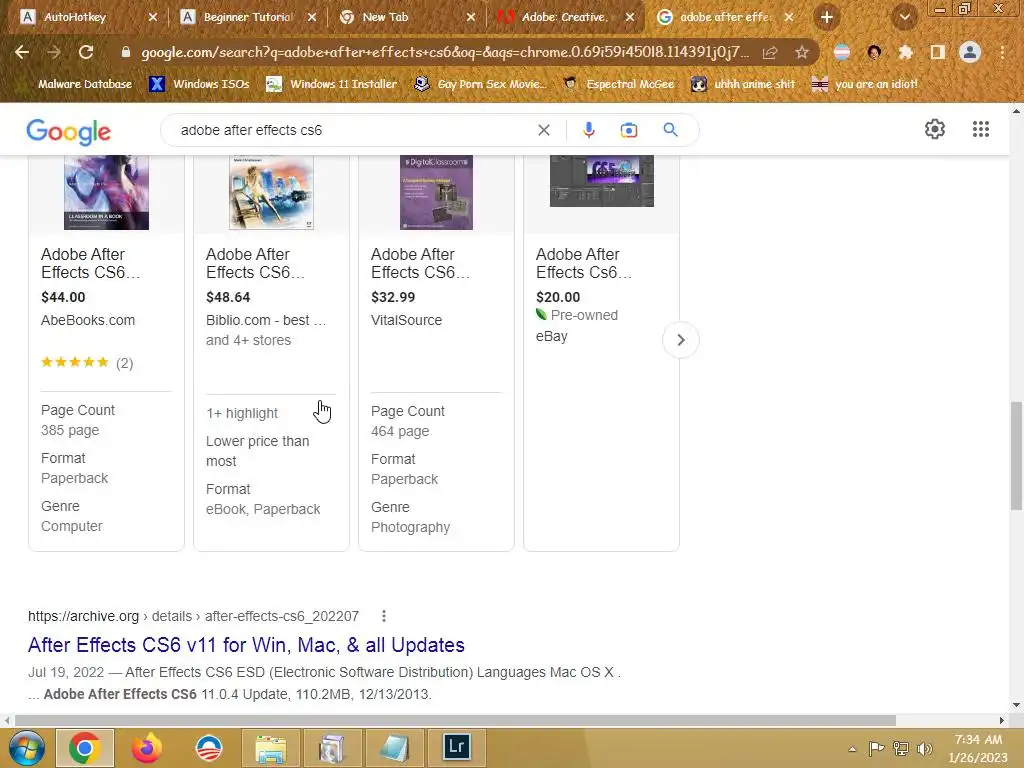Click the 'and 4+ stores' text
Viewport: 1024px width, 768px height.
point(248,340)
